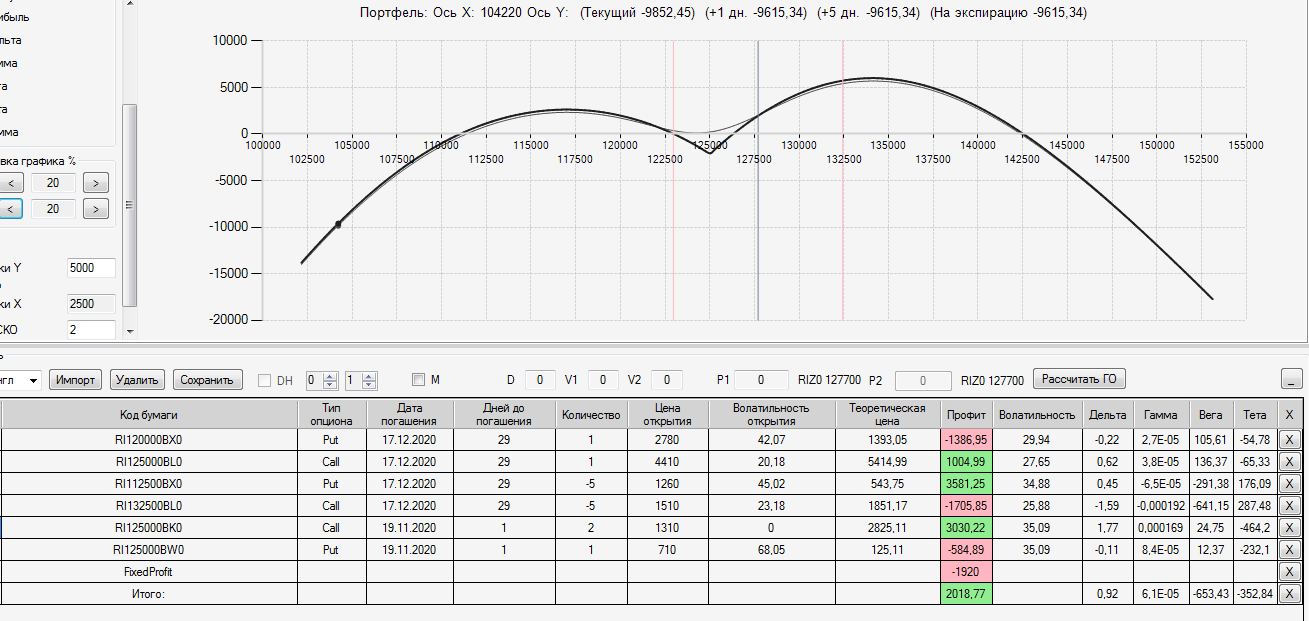Click the opening volatility cell 68,05

pos(771,549)
